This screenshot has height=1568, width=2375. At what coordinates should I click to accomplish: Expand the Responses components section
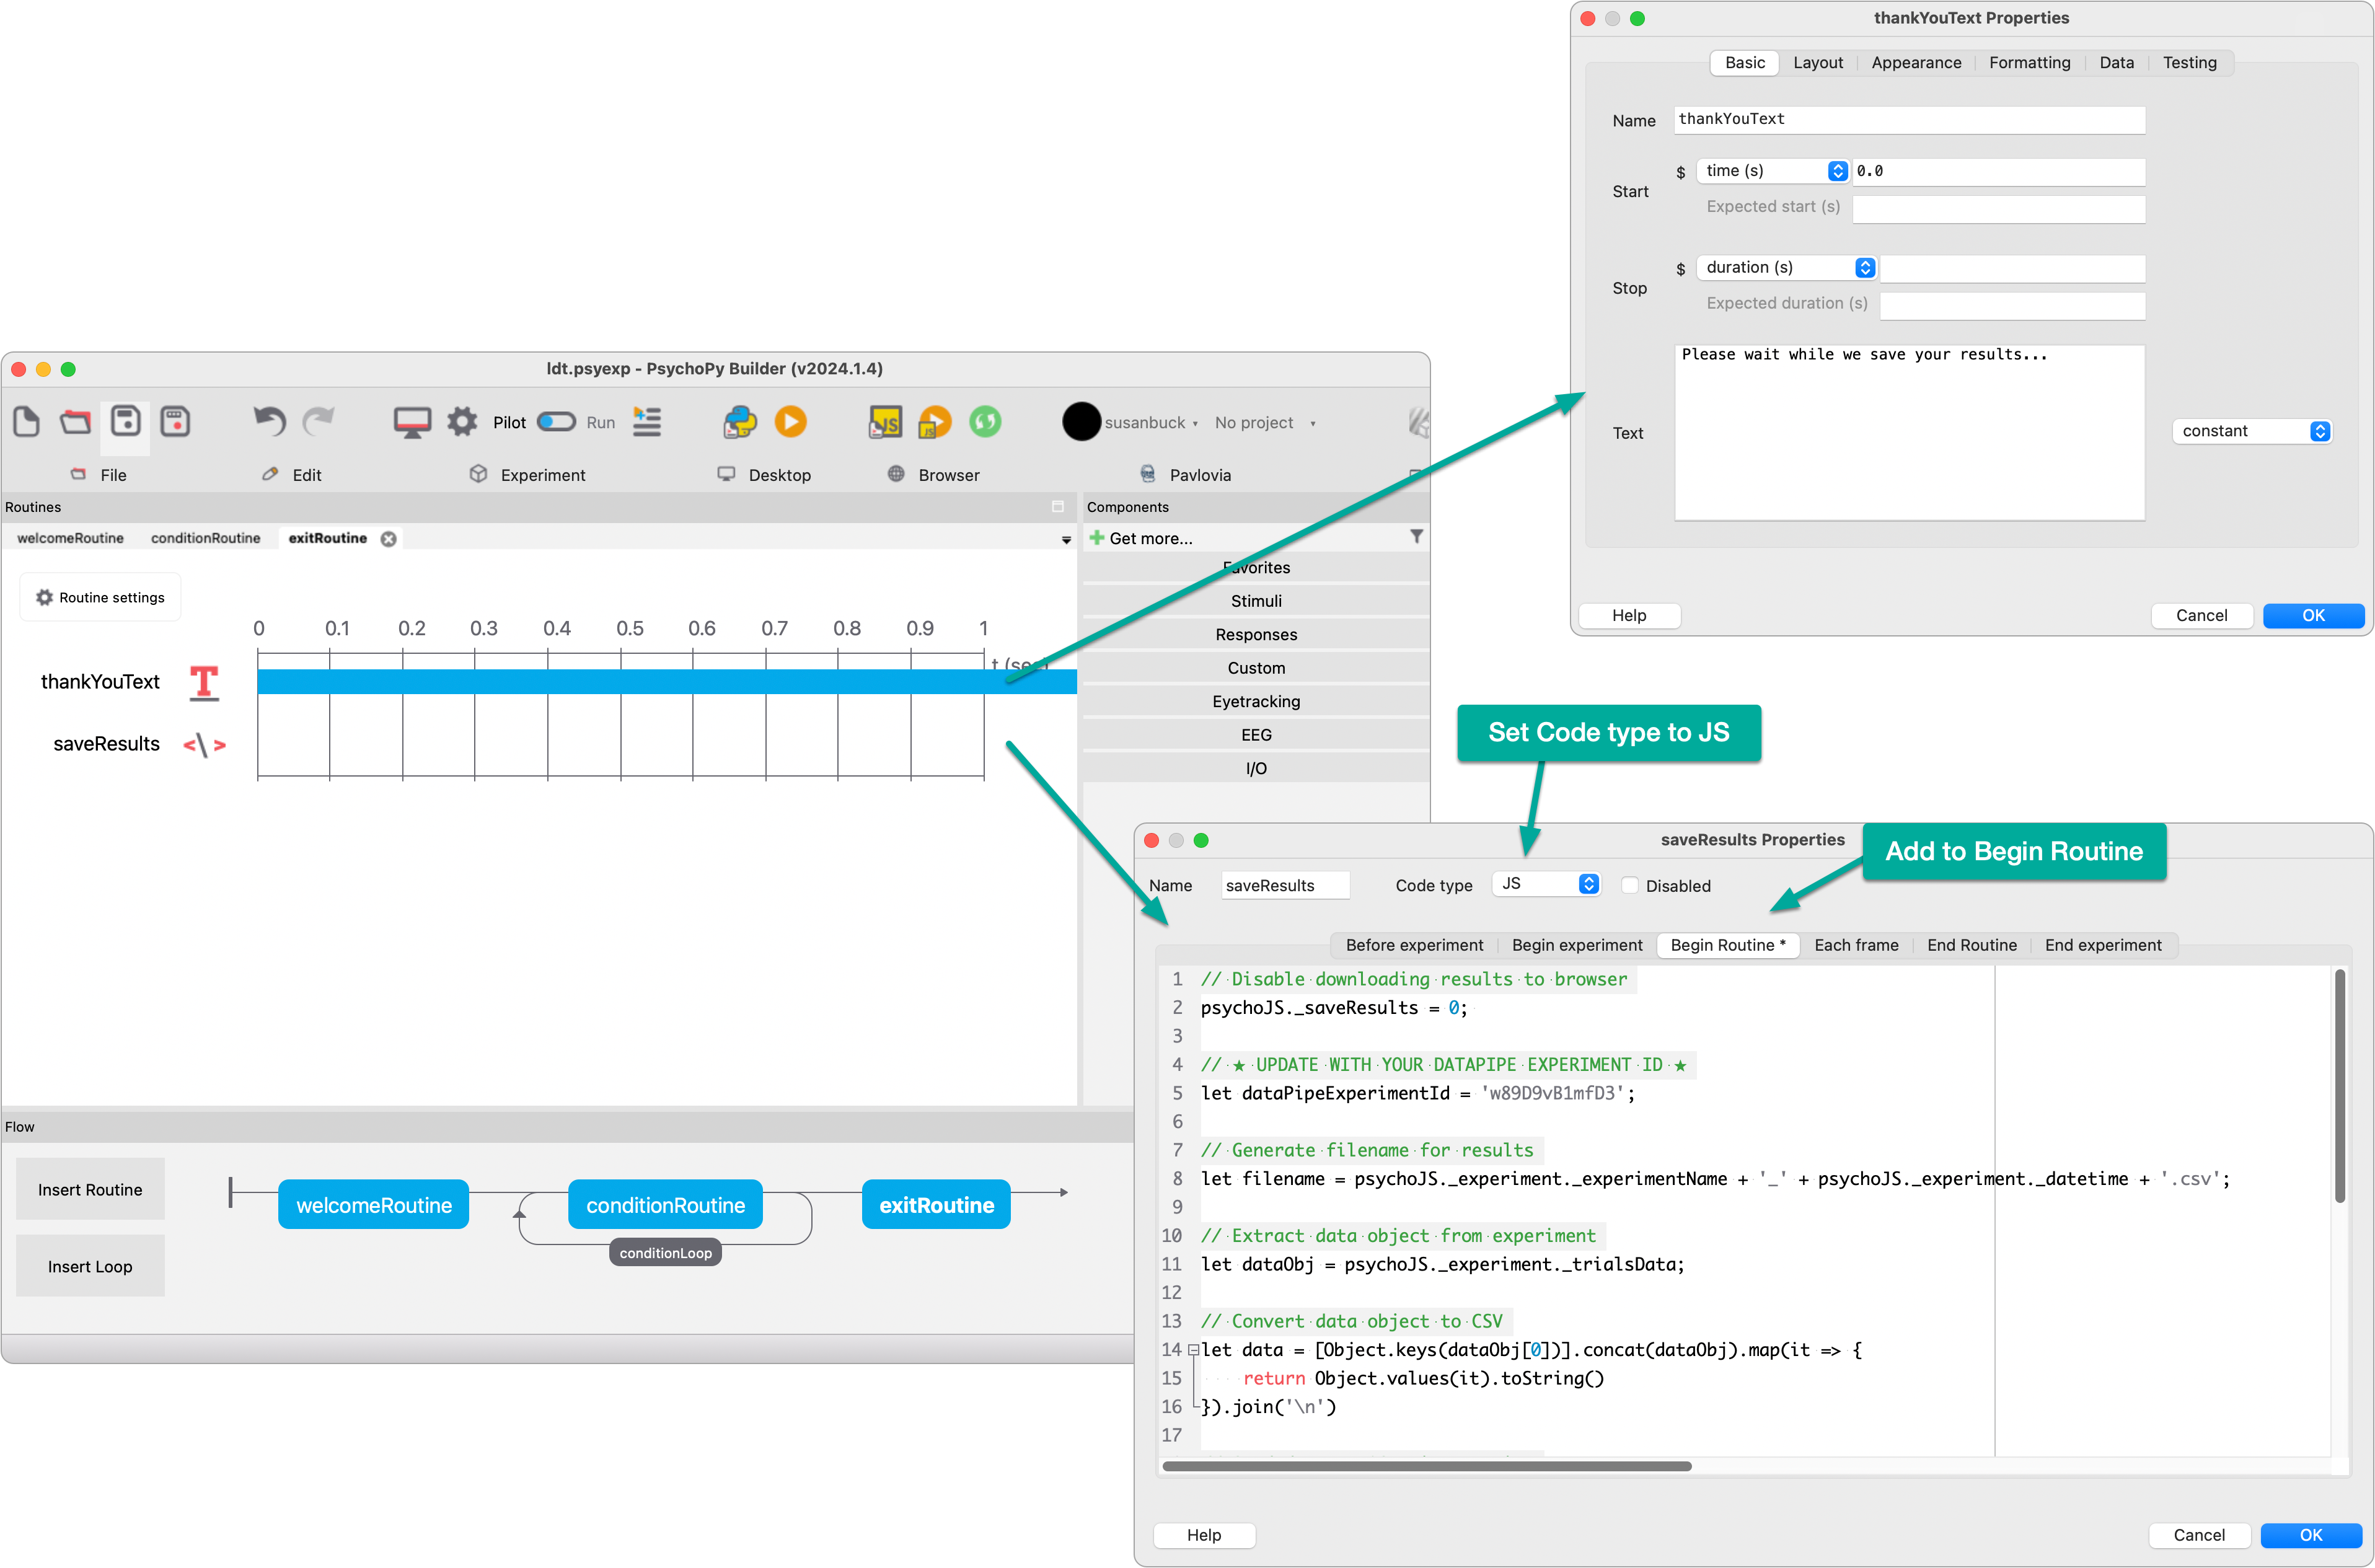[x=1256, y=635]
